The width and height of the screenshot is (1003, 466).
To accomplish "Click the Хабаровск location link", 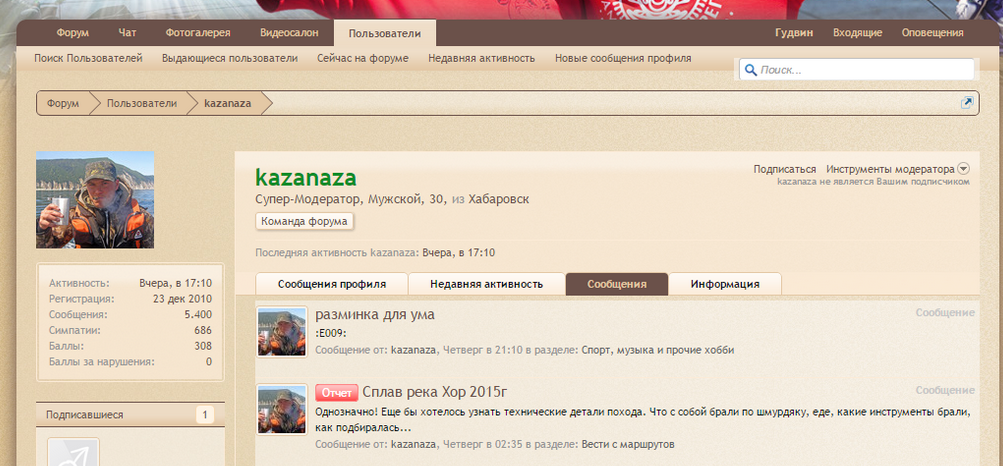I will click(499, 199).
